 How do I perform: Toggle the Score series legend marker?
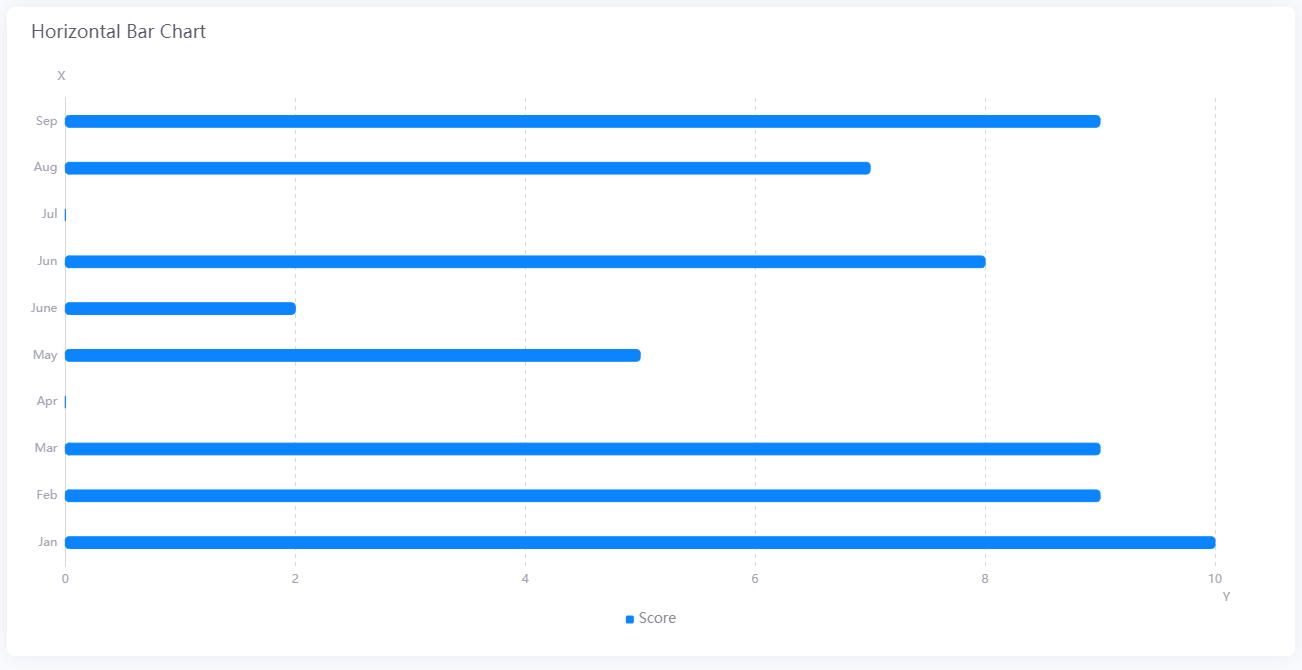coord(630,619)
